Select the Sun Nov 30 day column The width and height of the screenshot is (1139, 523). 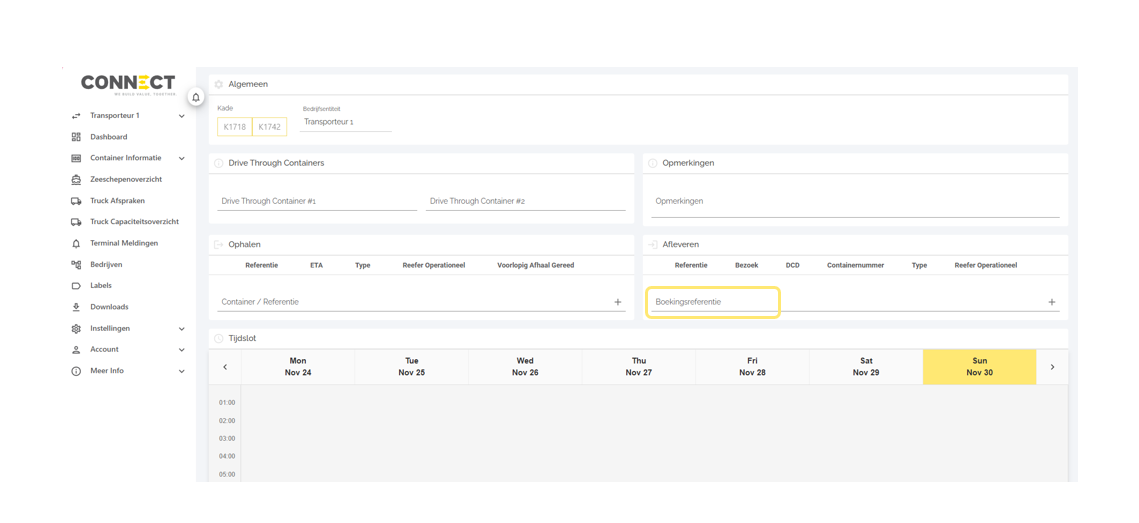point(979,367)
